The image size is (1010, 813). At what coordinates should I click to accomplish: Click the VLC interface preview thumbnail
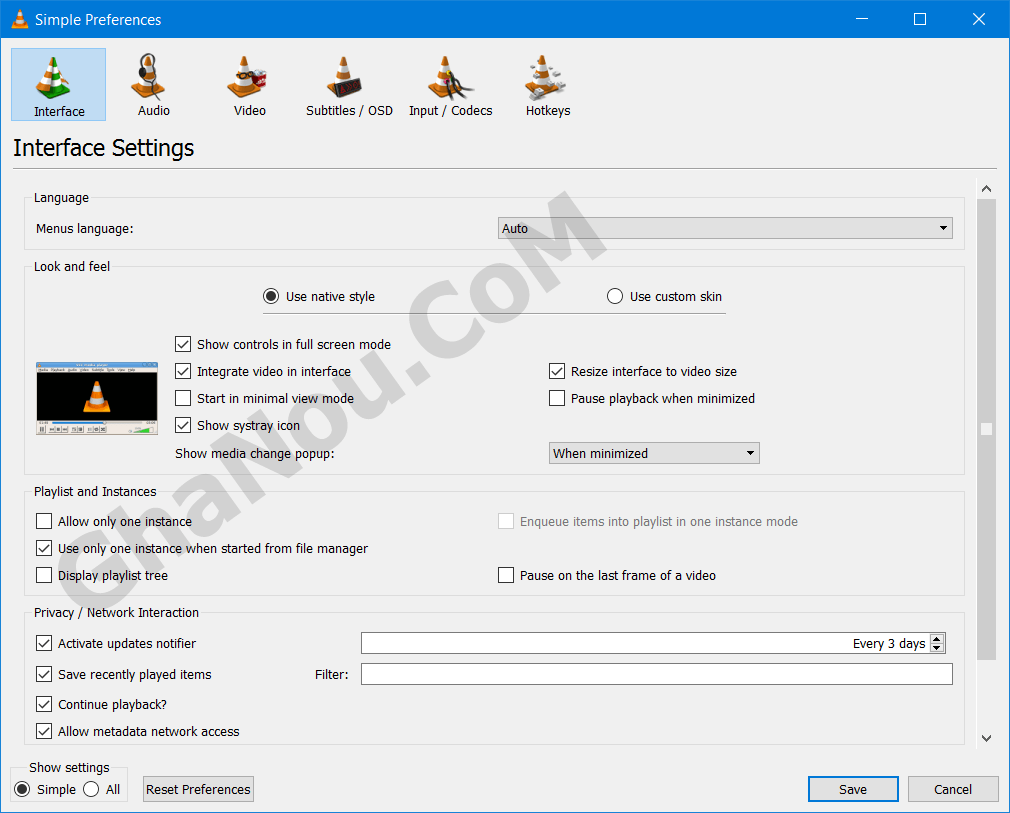tap(97, 397)
